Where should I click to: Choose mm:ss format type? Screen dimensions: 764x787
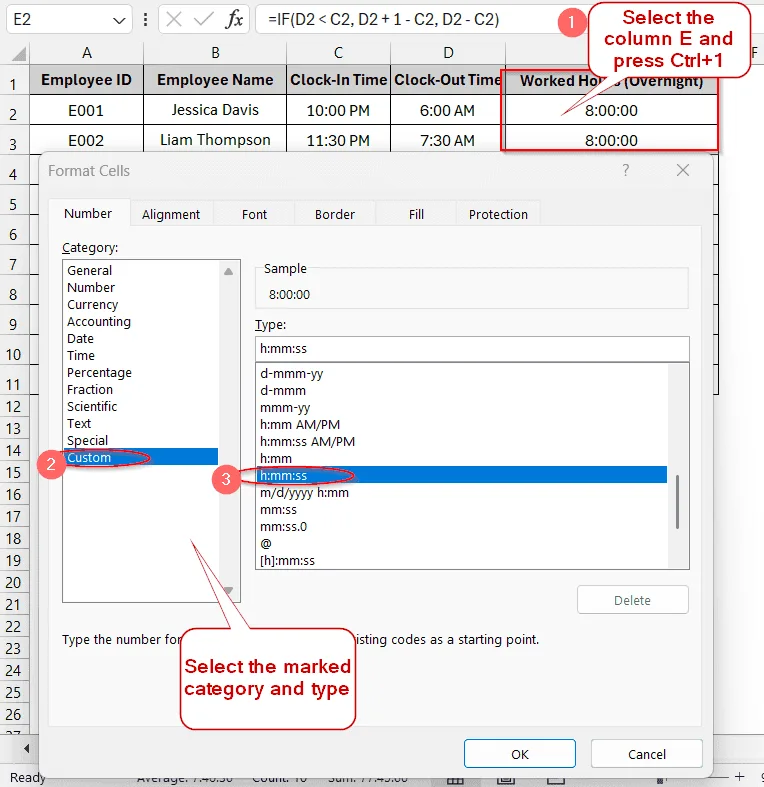click(x=462, y=510)
